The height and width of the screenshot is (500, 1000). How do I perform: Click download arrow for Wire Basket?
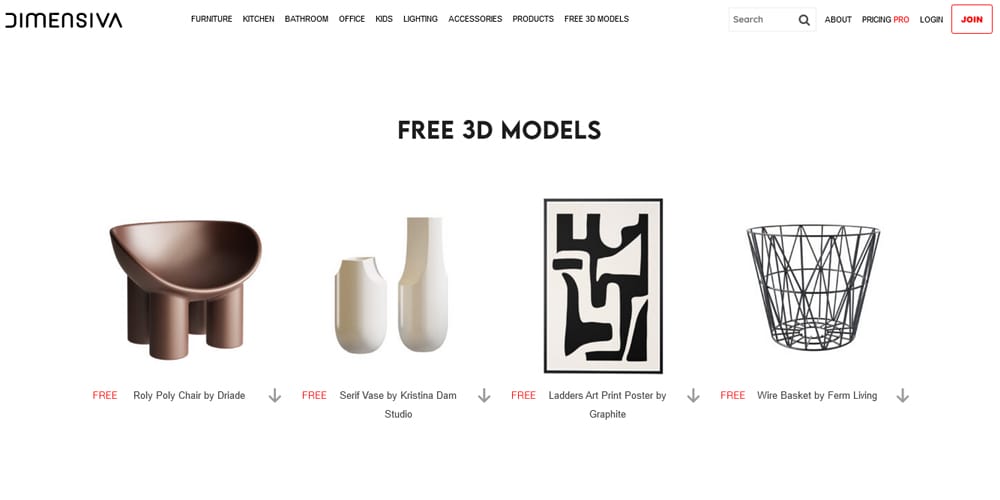(902, 395)
